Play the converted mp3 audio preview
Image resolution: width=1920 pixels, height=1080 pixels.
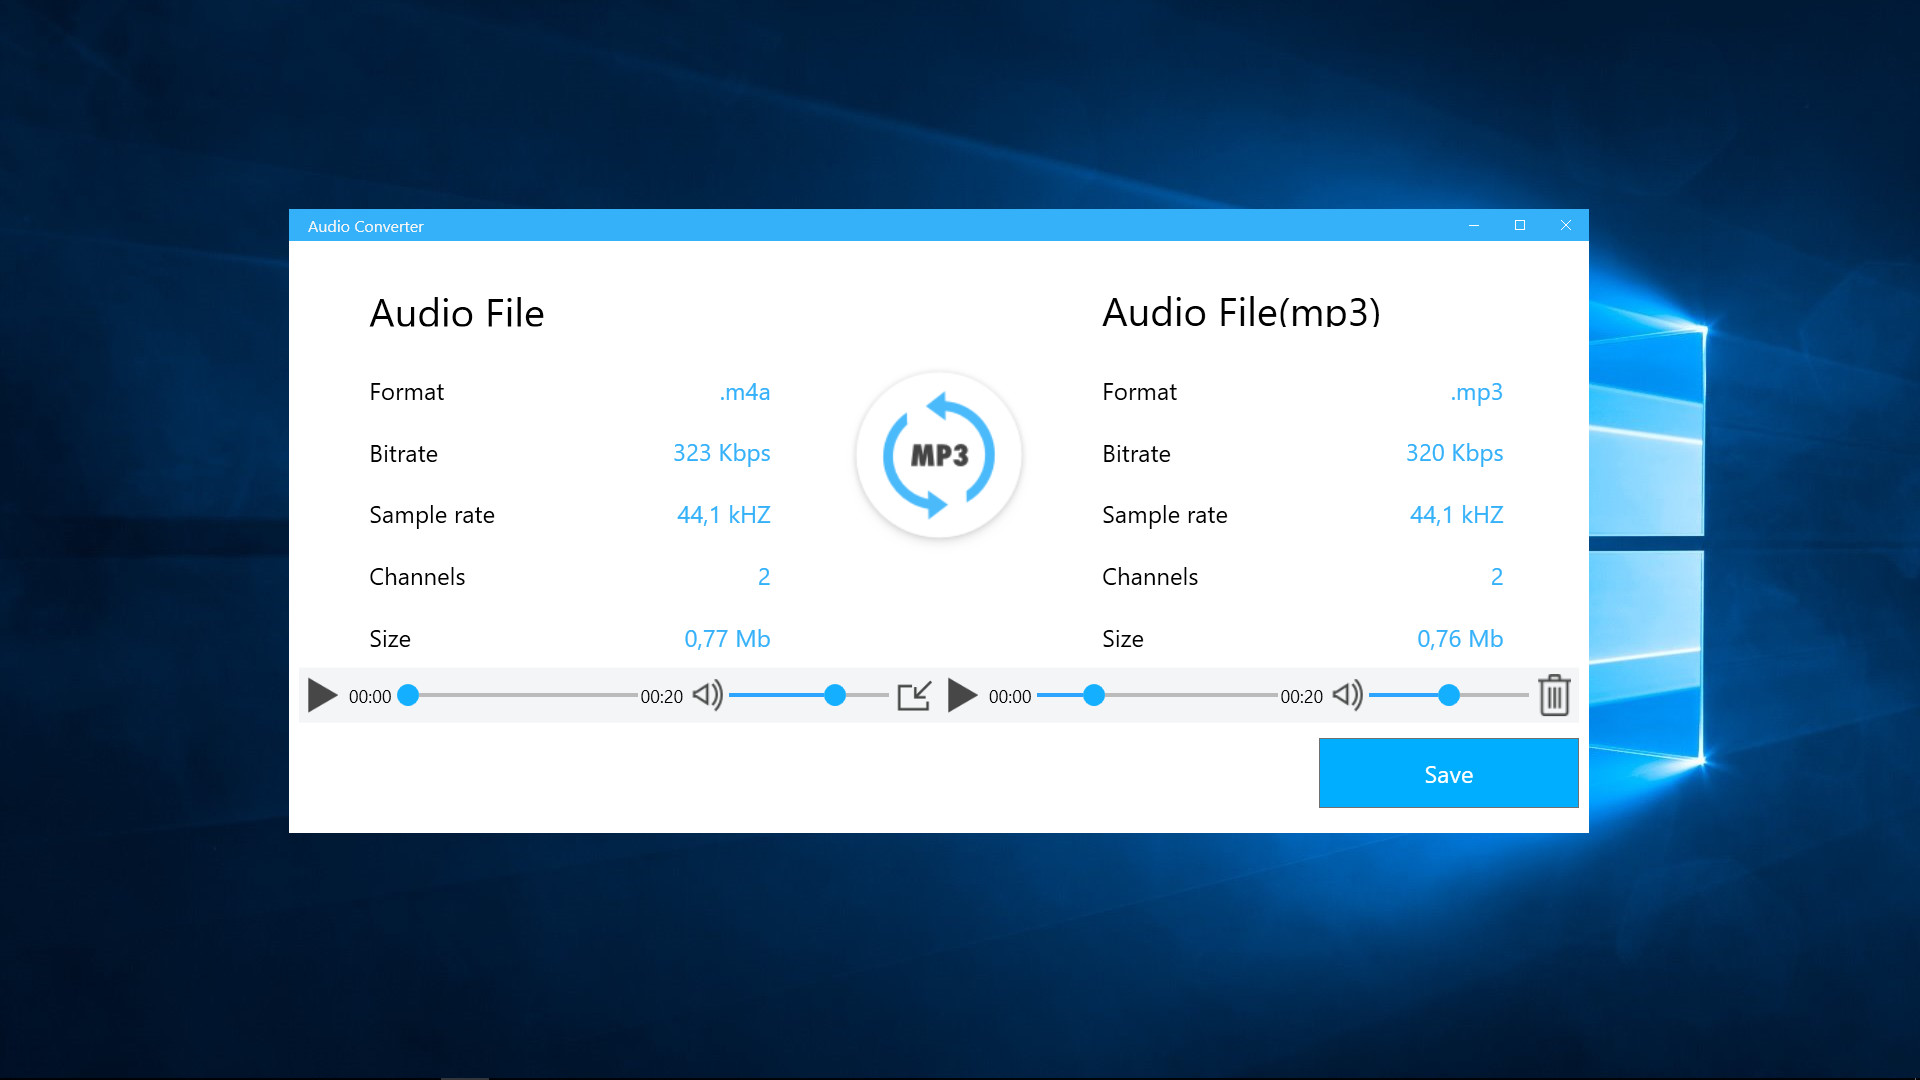pos(962,696)
